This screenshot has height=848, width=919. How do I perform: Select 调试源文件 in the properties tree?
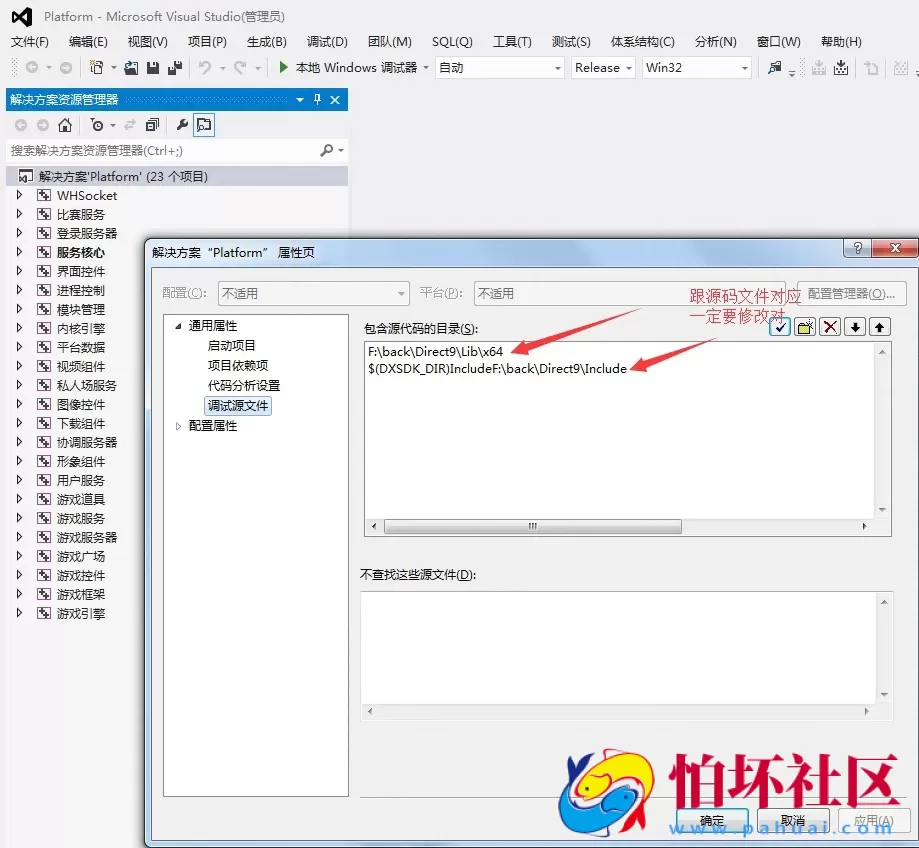[237, 404]
